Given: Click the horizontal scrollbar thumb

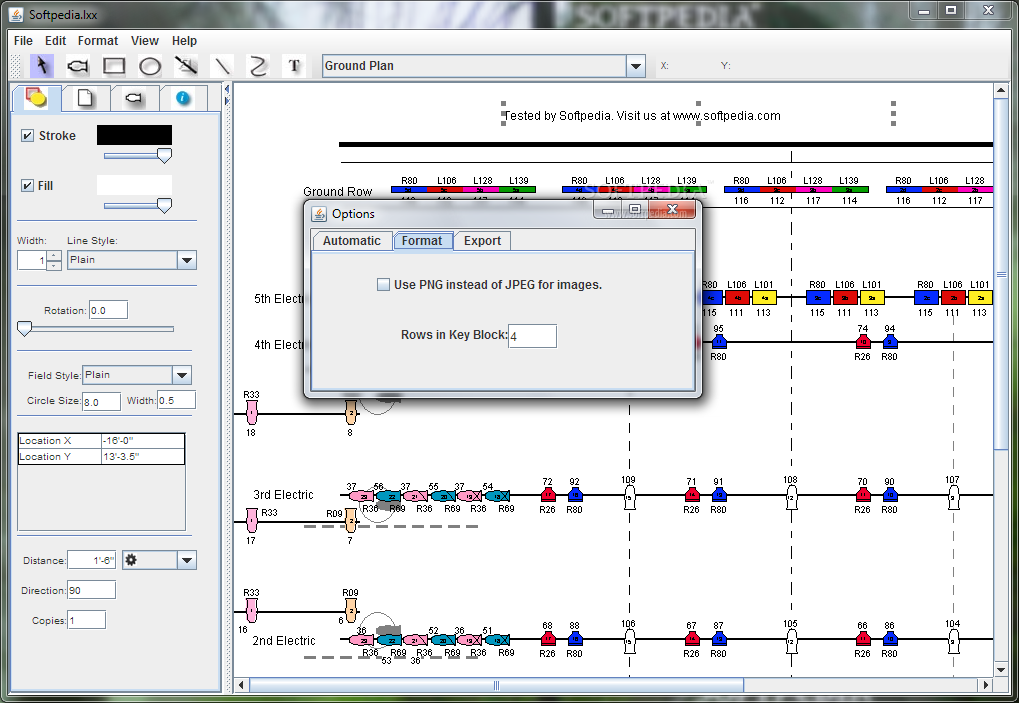Looking at the screenshot, I should point(497,685).
